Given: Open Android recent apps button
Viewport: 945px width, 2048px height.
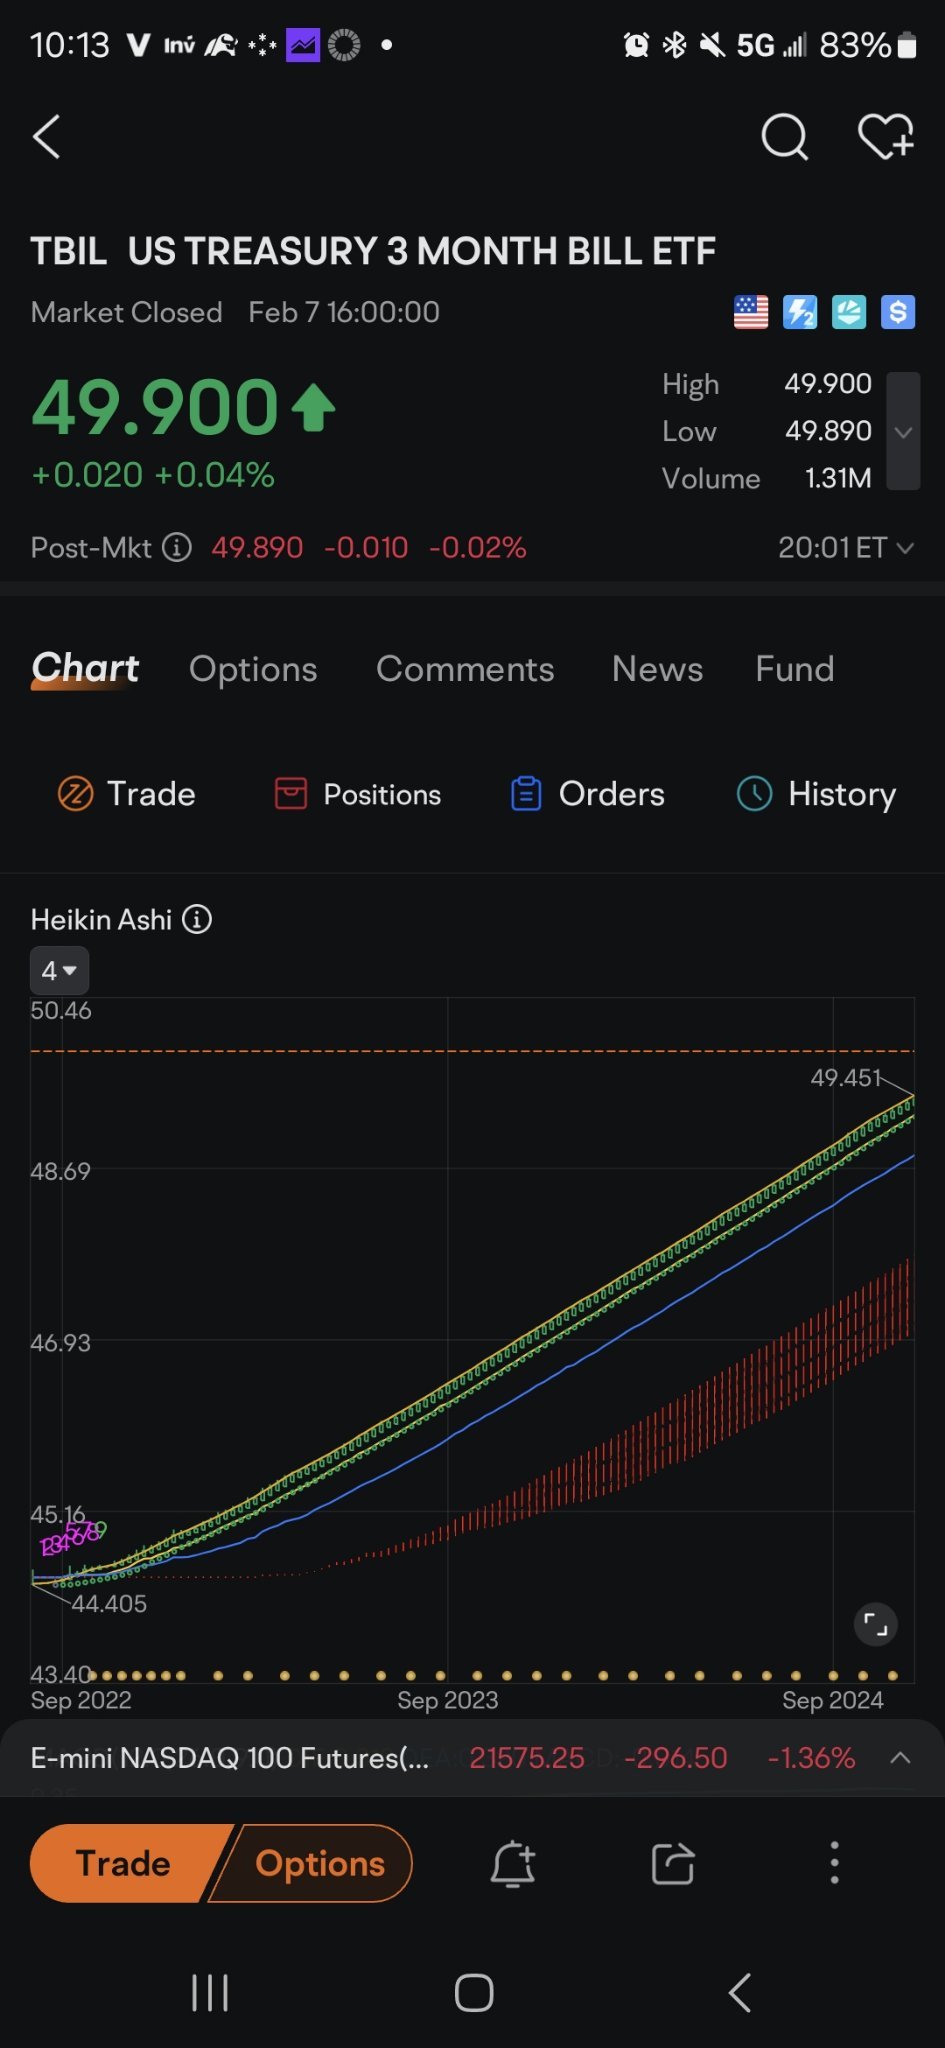Looking at the screenshot, I should click(x=210, y=1992).
